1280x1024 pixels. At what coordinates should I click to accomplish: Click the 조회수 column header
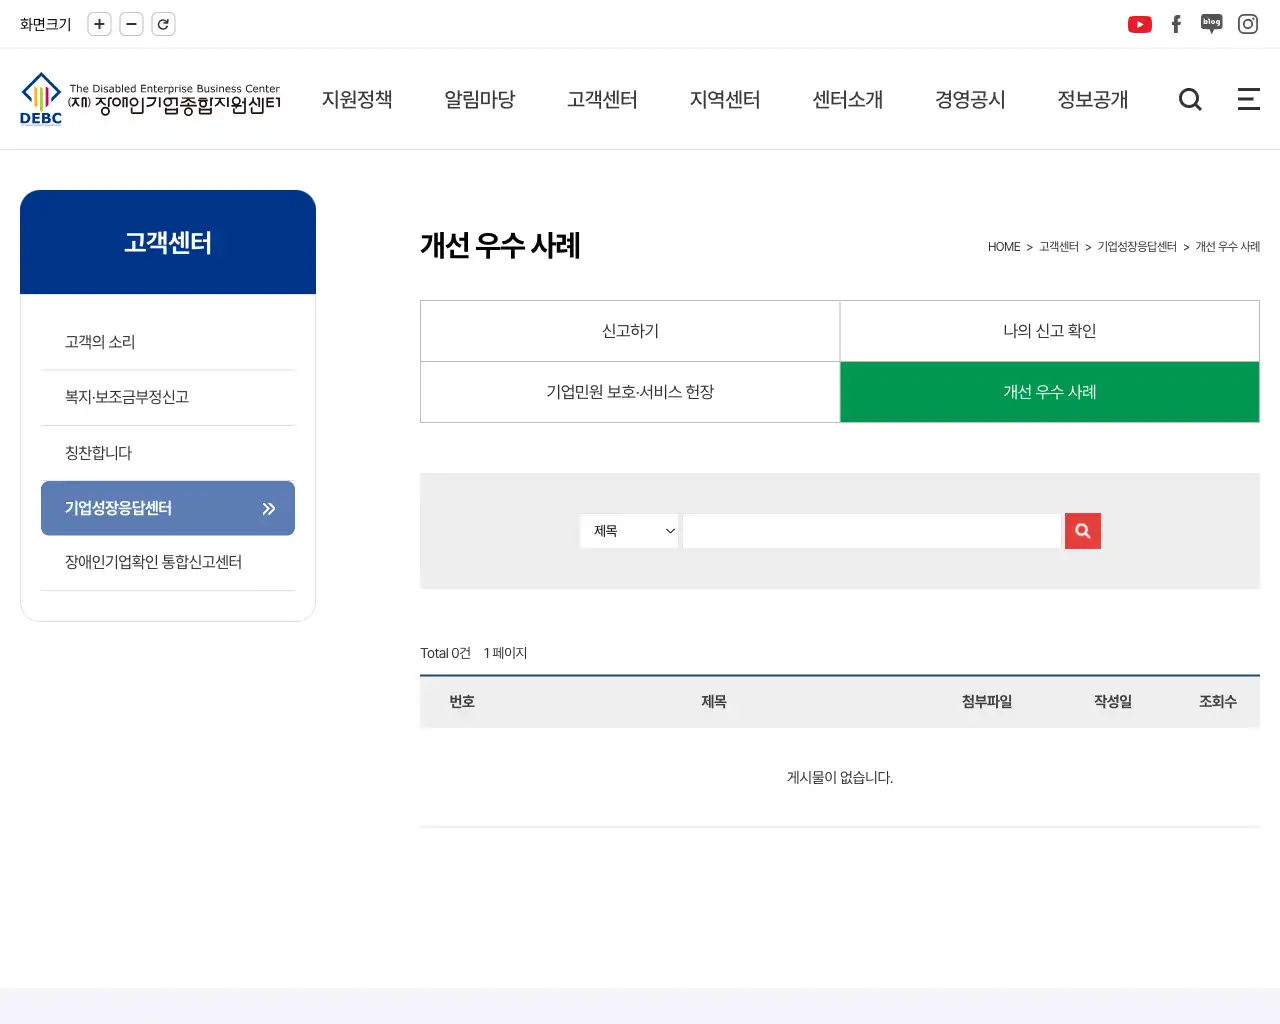(1218, 702)
